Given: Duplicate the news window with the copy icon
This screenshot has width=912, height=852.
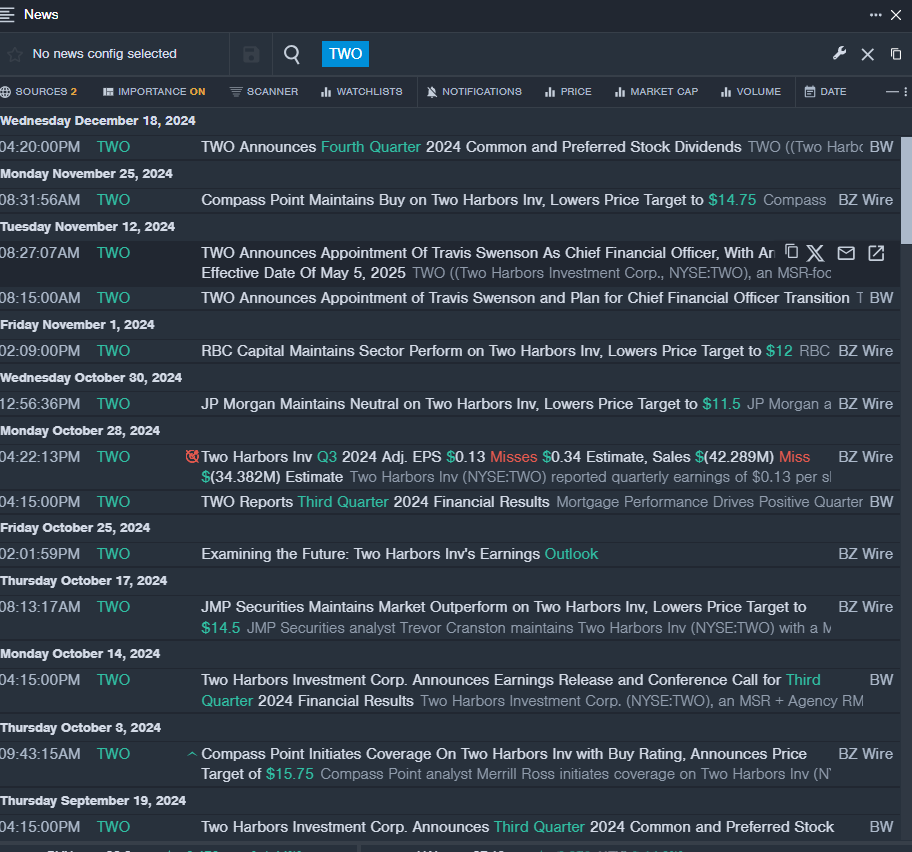Looking at the screenshot, I should tap(896, 54).
